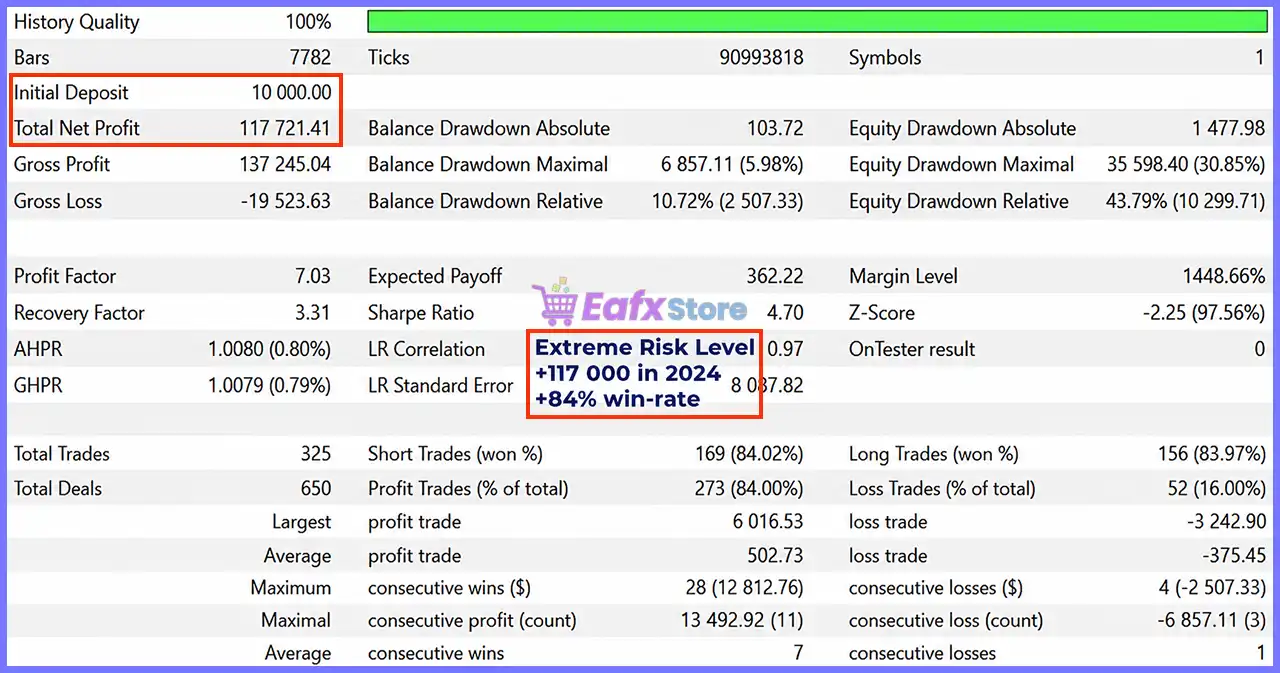Select Expected Payoff value 362.22
This screenshot has height=673, width=1280.
(775, 277)
